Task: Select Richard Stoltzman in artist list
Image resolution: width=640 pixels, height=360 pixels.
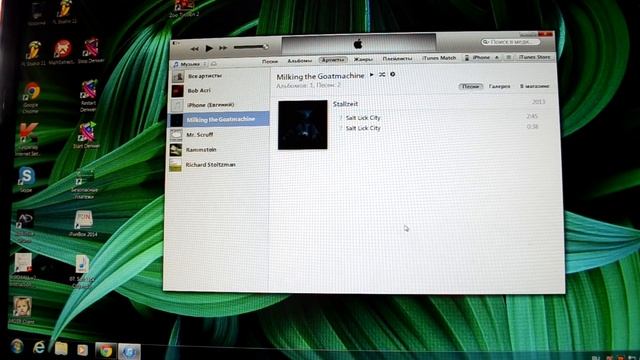Action: [219, 164]
